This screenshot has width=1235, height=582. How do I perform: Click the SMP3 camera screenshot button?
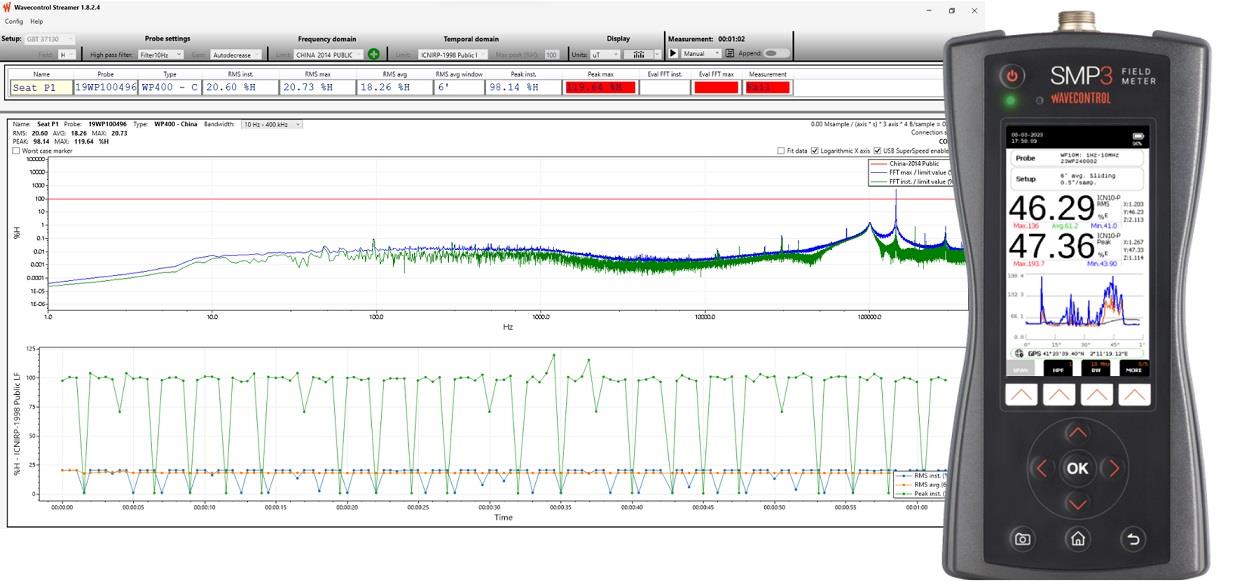point(1022,540)
